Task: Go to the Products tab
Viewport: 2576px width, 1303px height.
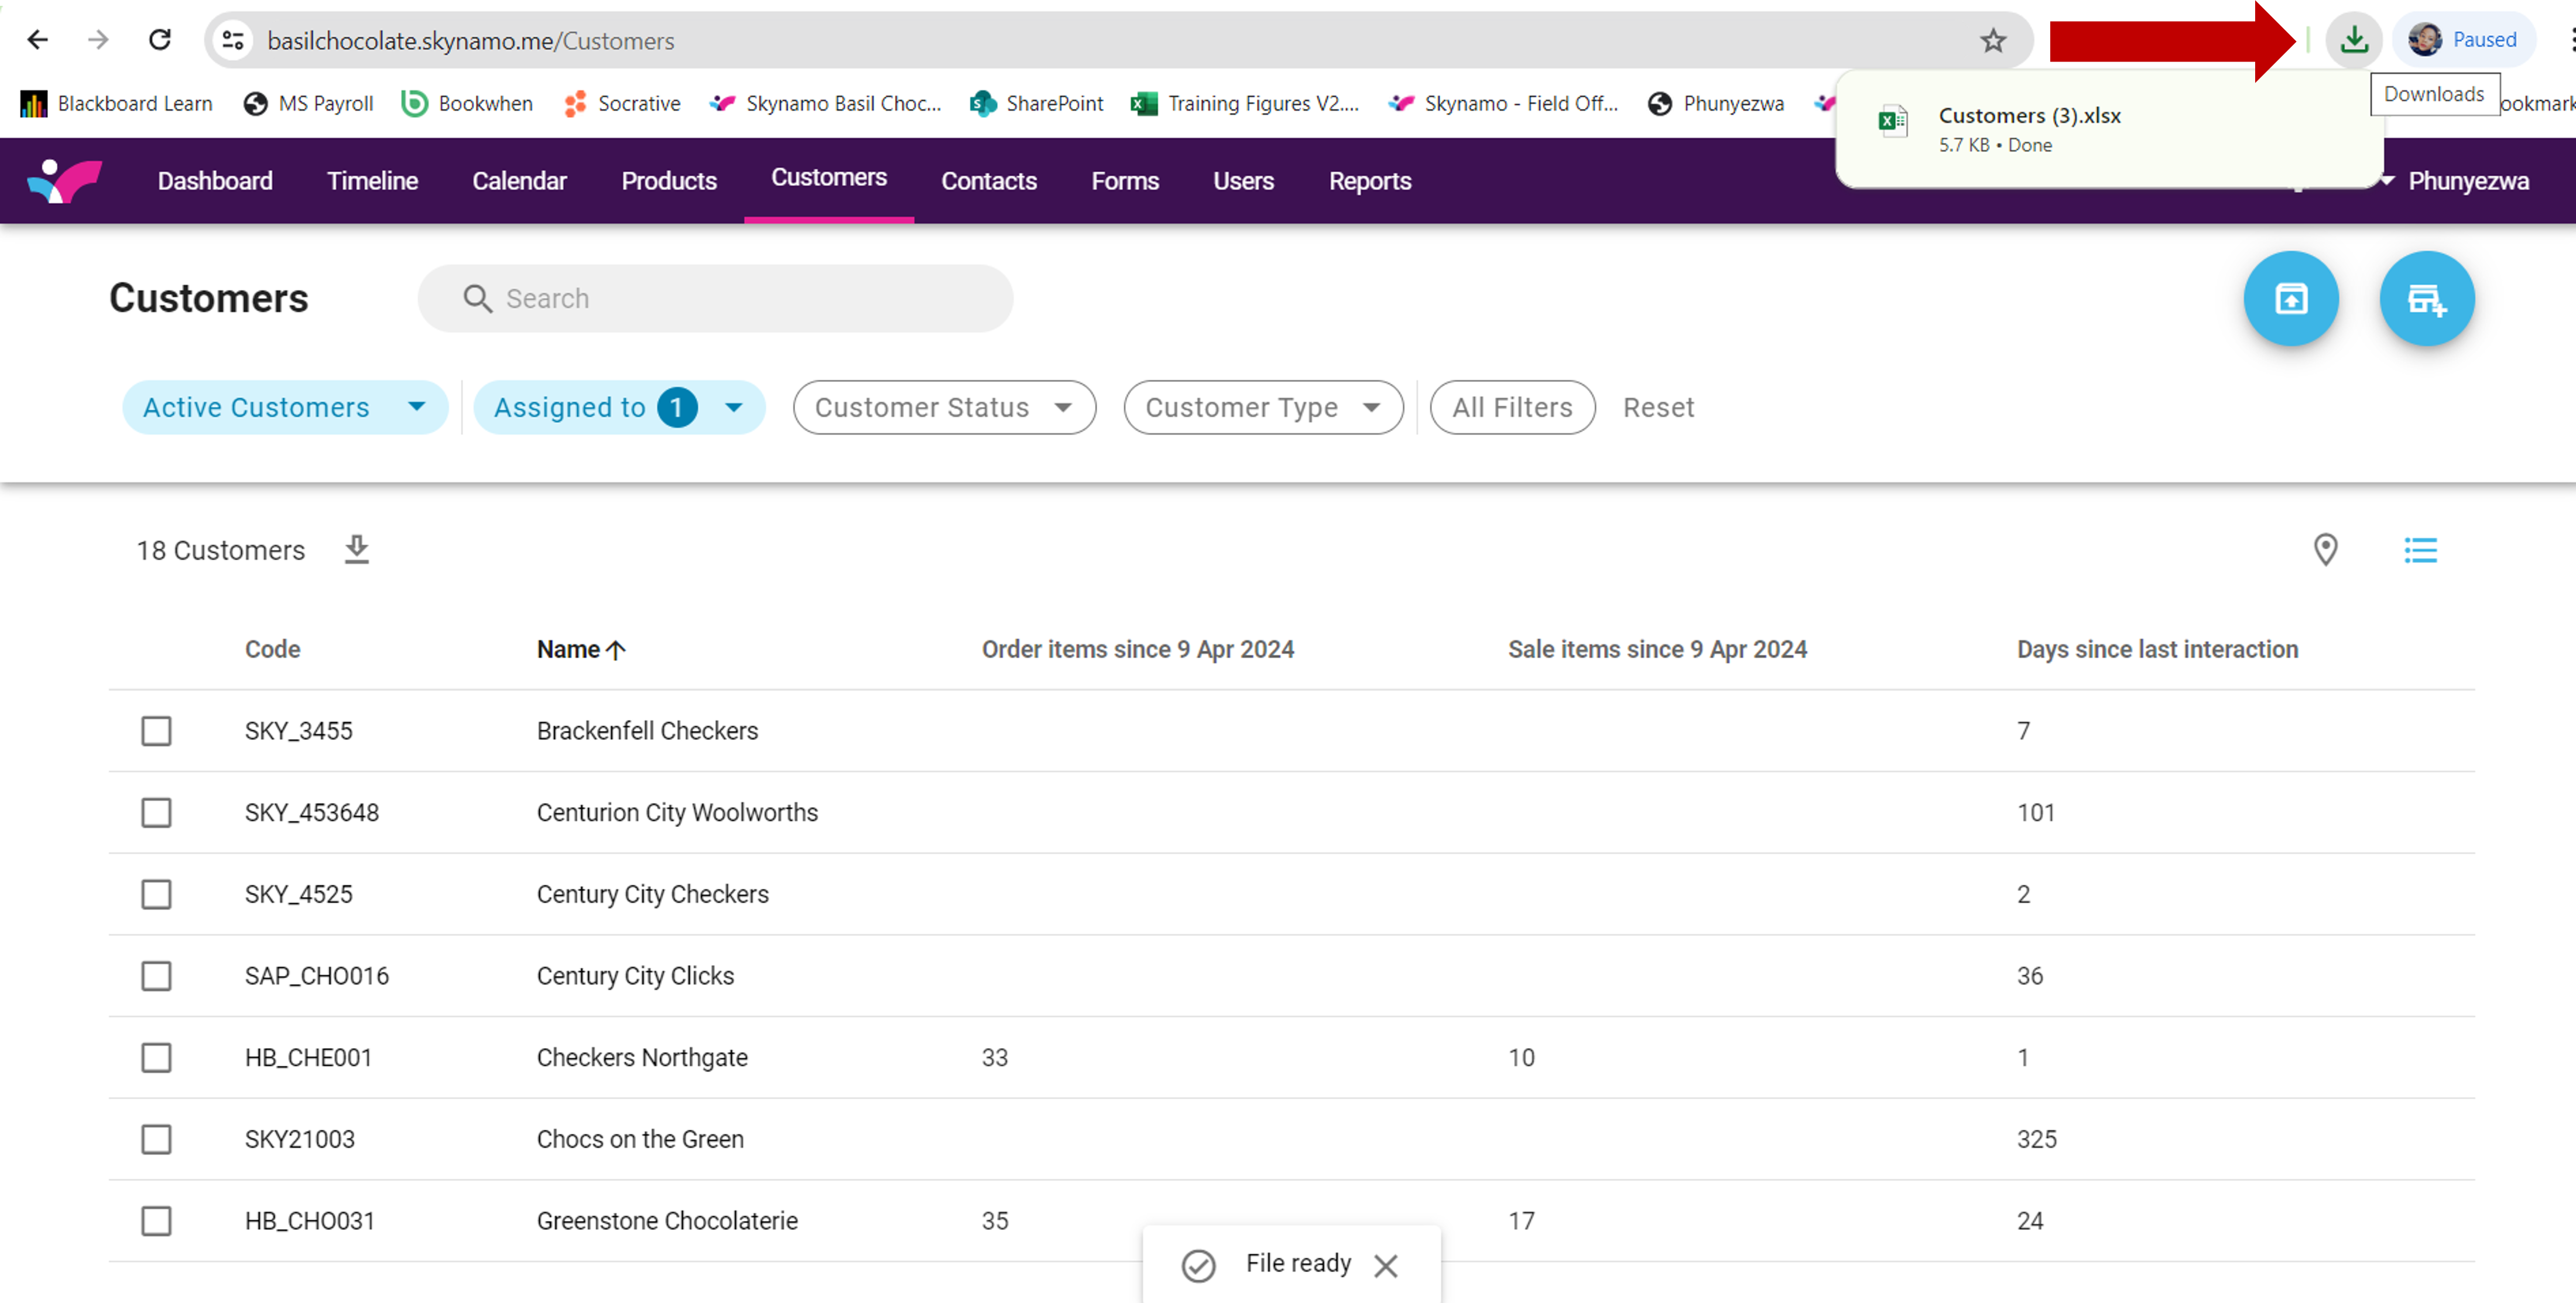Action: click(x=669, y=181)
